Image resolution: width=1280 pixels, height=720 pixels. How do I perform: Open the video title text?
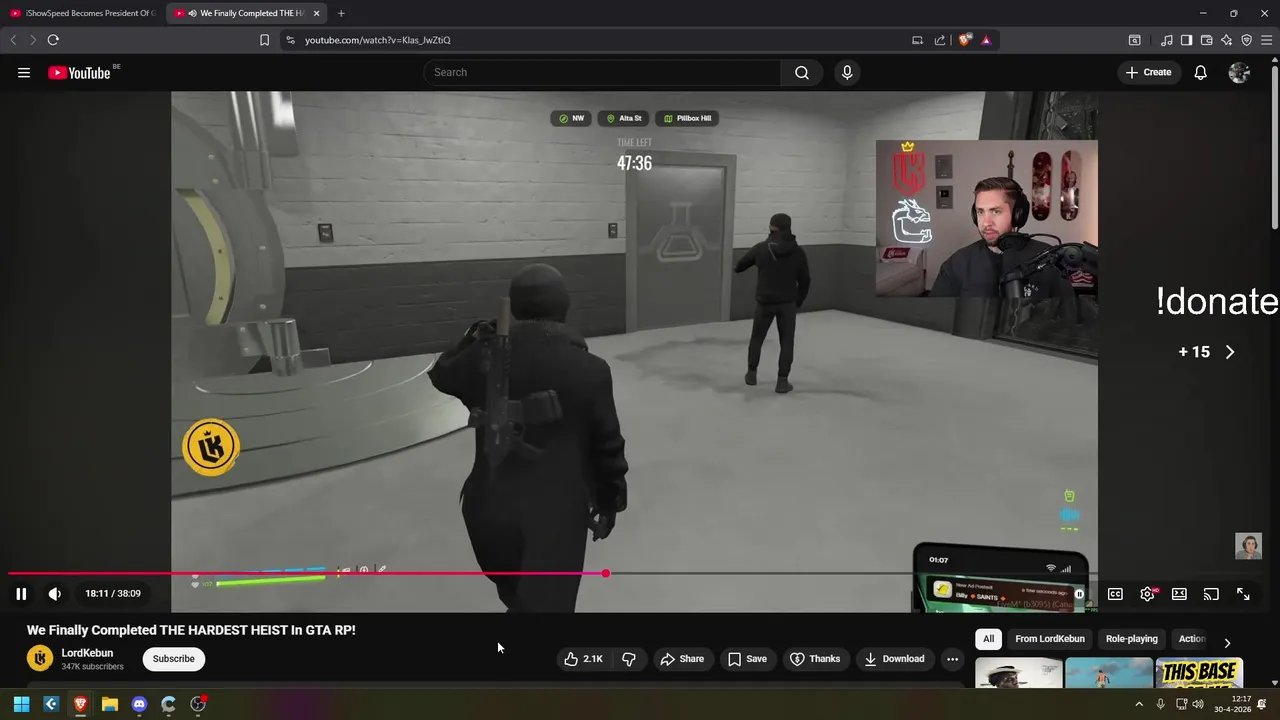(191, 630)
